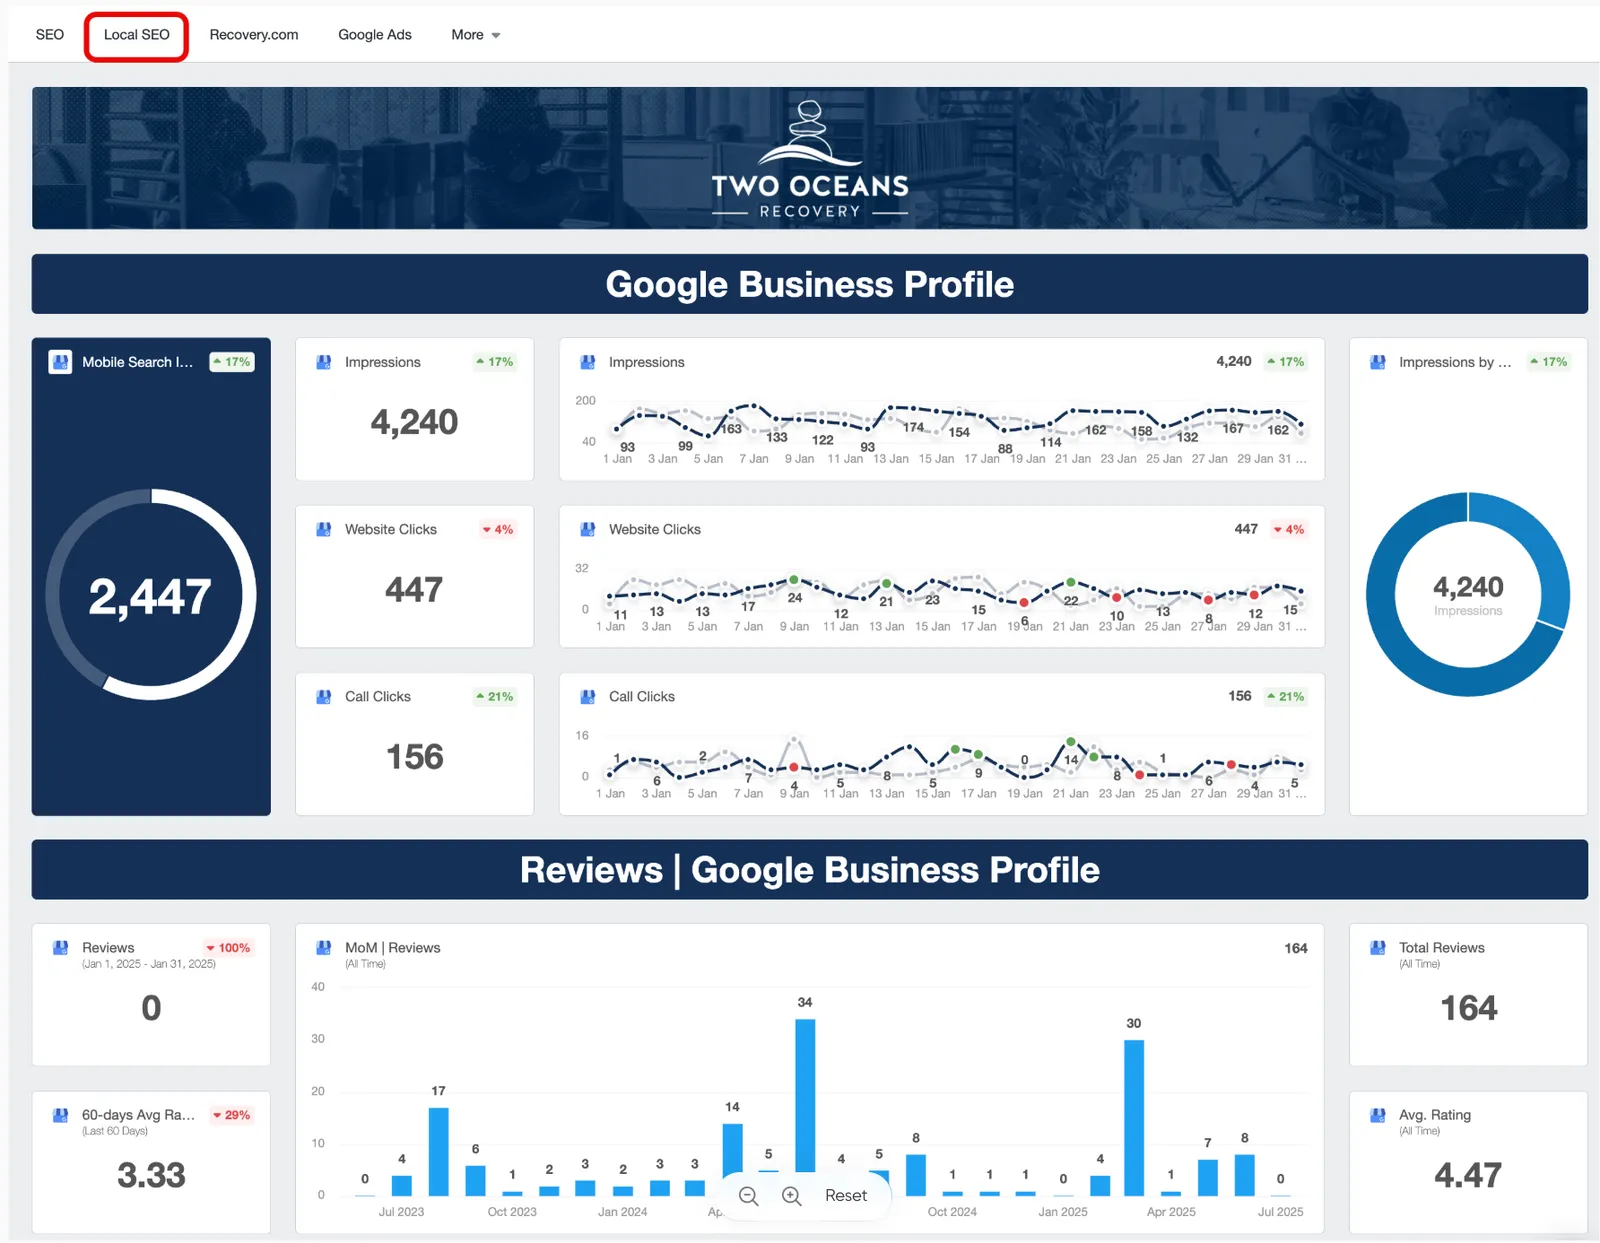
Task: Click the Mobile Search card title
Action: pos(137,362)
